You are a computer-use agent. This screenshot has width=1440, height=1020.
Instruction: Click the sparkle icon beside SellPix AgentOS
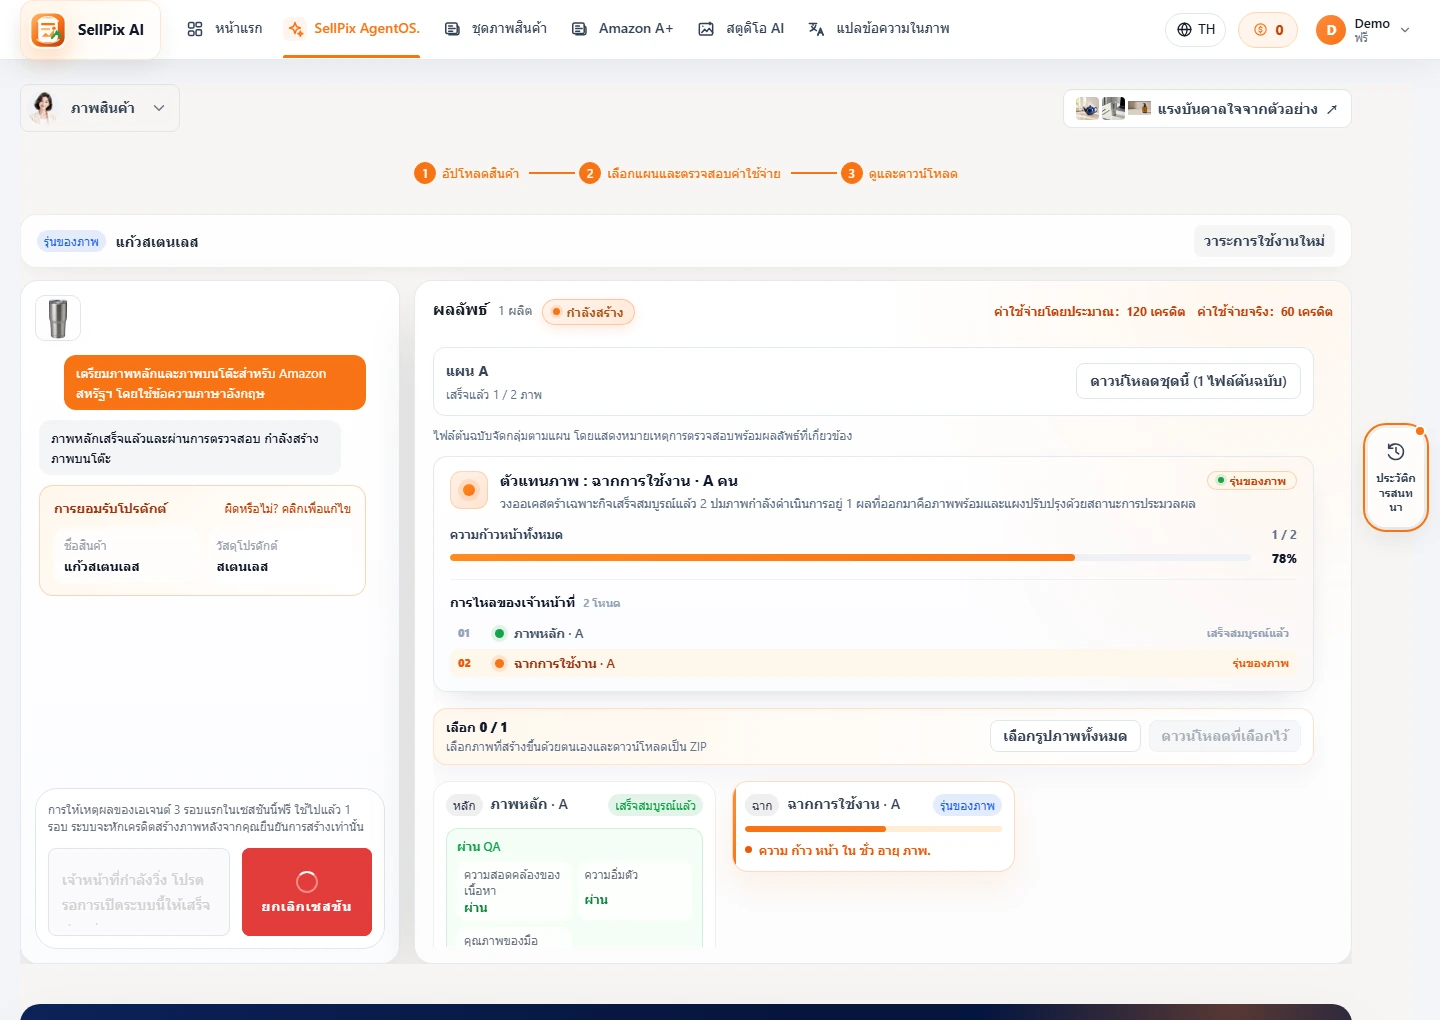(x=296, y=29)
